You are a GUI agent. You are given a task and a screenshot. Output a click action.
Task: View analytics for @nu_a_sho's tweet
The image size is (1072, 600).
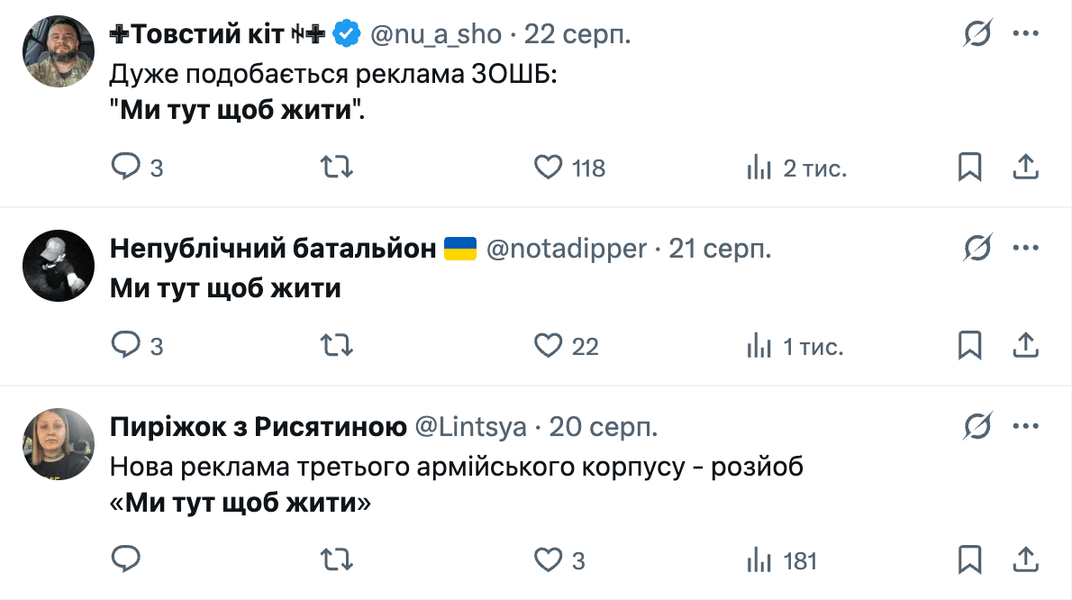tap(759, 167)
